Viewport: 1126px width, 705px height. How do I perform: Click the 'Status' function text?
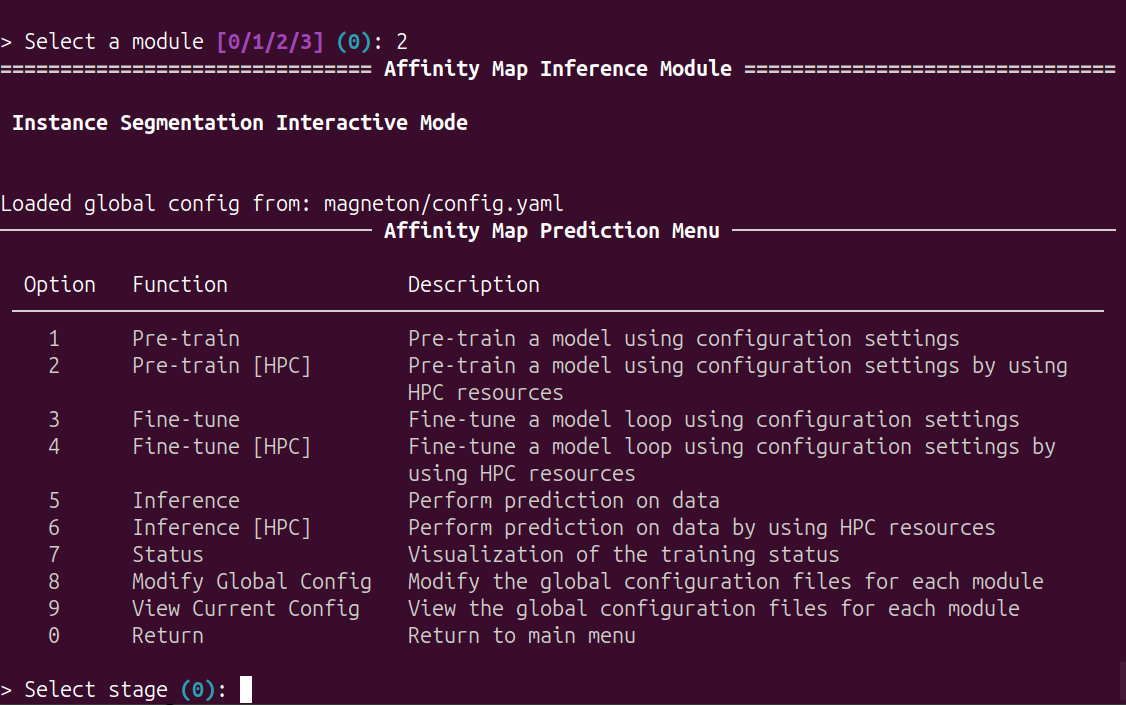click(168, 555)
